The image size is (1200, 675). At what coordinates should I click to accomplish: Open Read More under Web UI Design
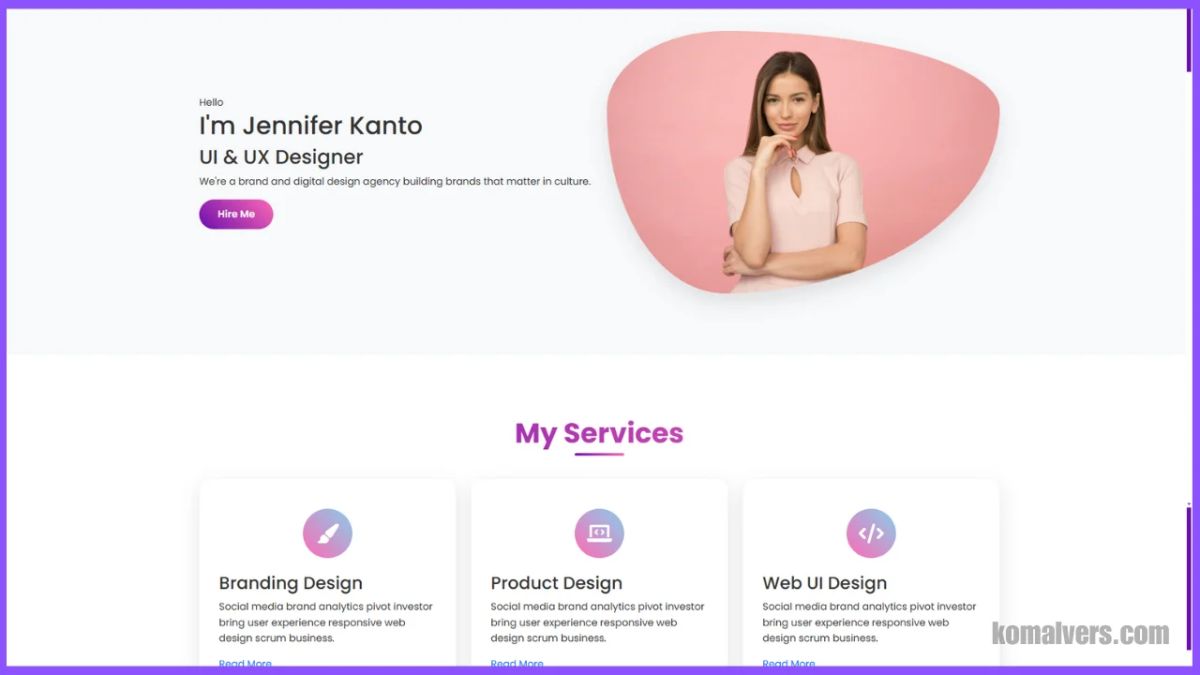[x=789, y=663]
